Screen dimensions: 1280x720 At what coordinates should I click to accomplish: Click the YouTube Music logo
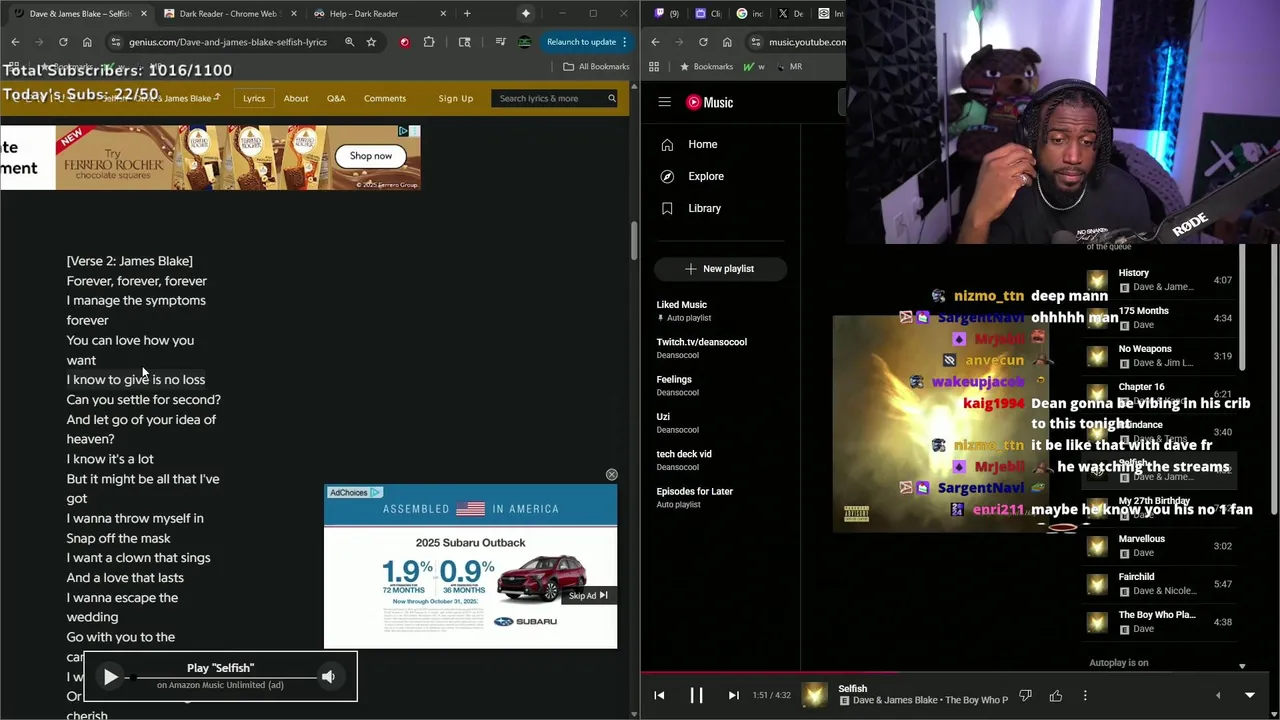click(x=710, y=102)
